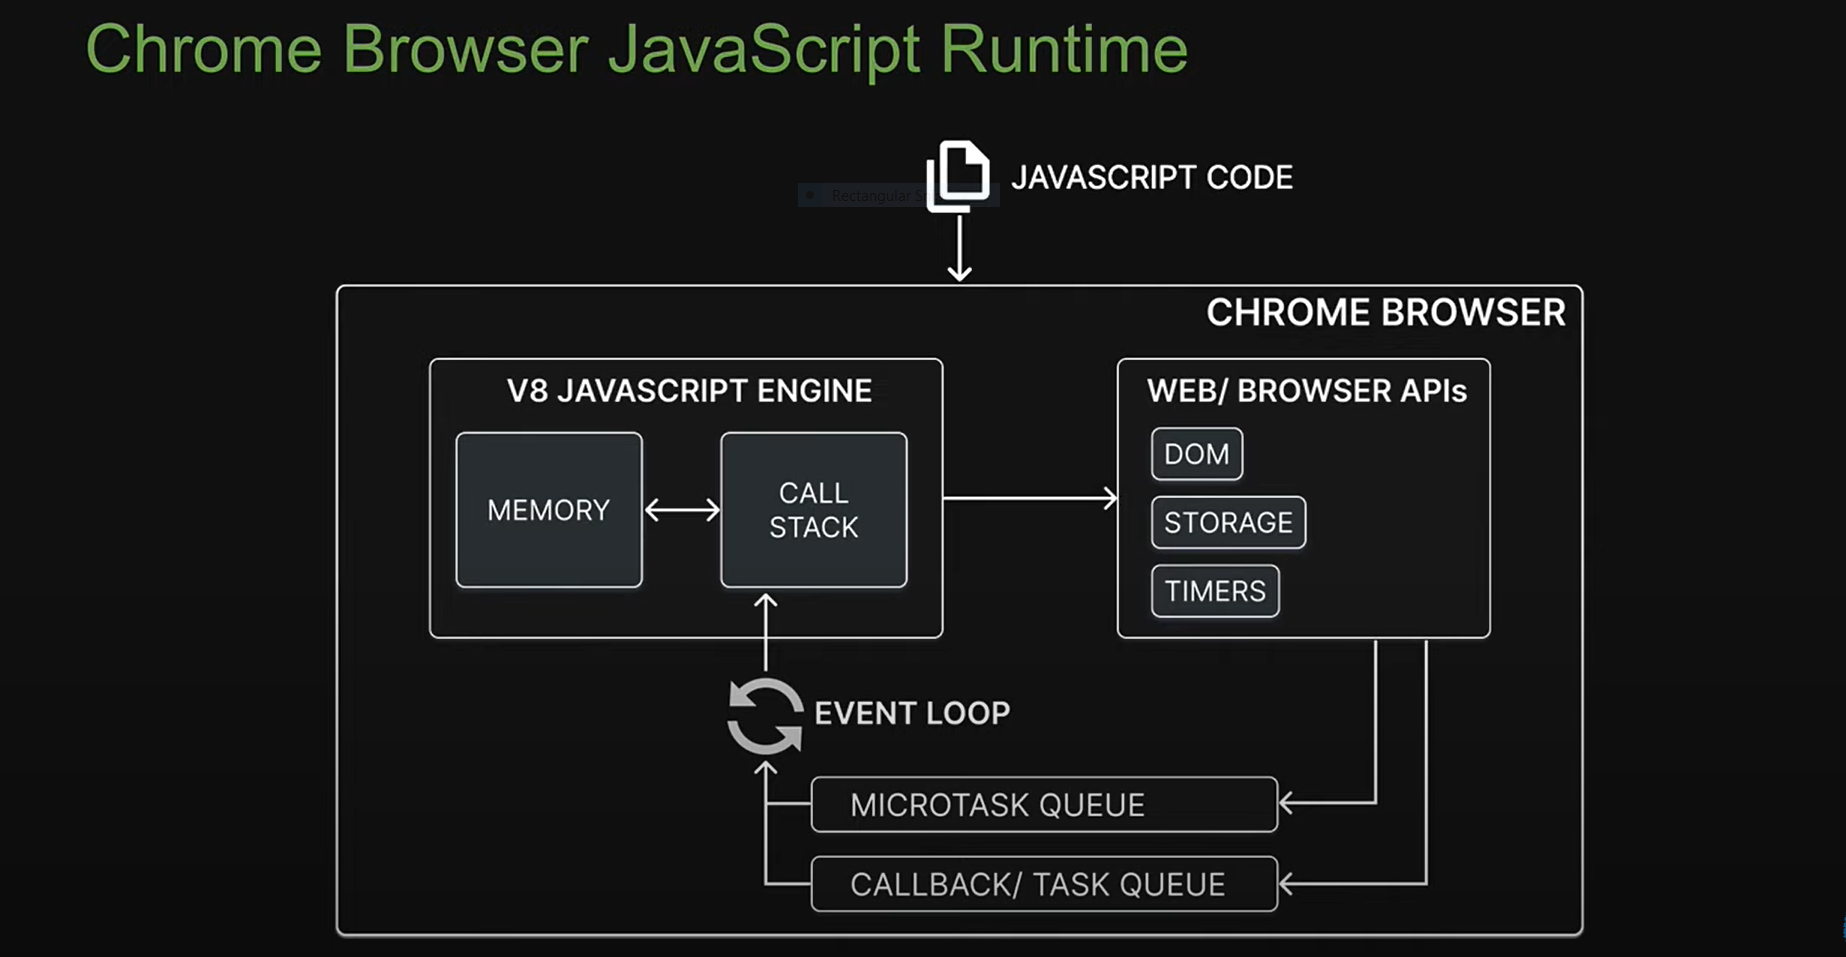Screen dimensions: 1846x957
Task: Click the 'CHROME BROWSER' heading text
Action: point(1386,313)
